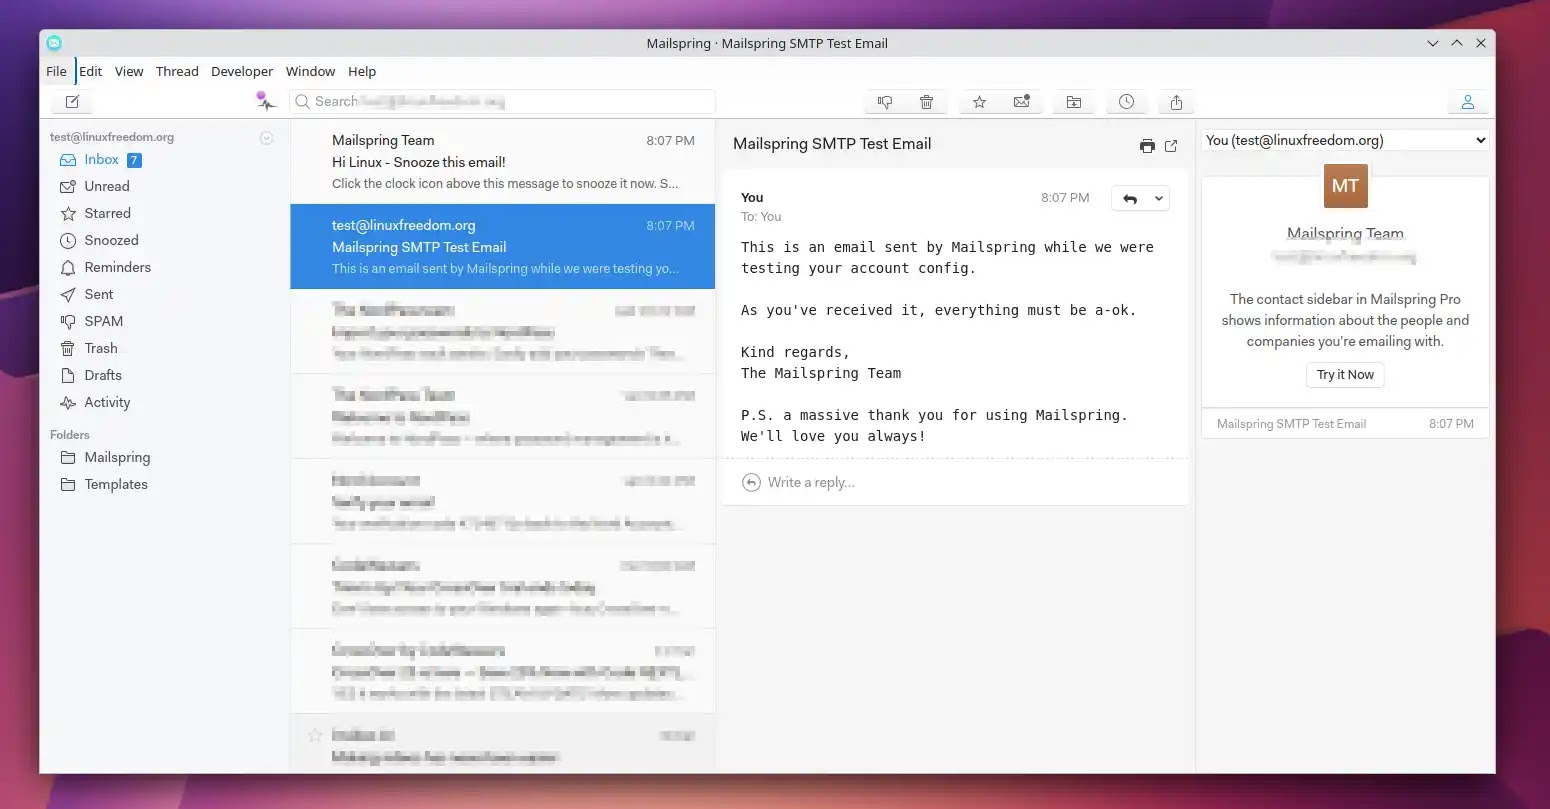Select the Mailspring Team snooze email
Viewport: 1550px width, 809px height.
(502, 162)
